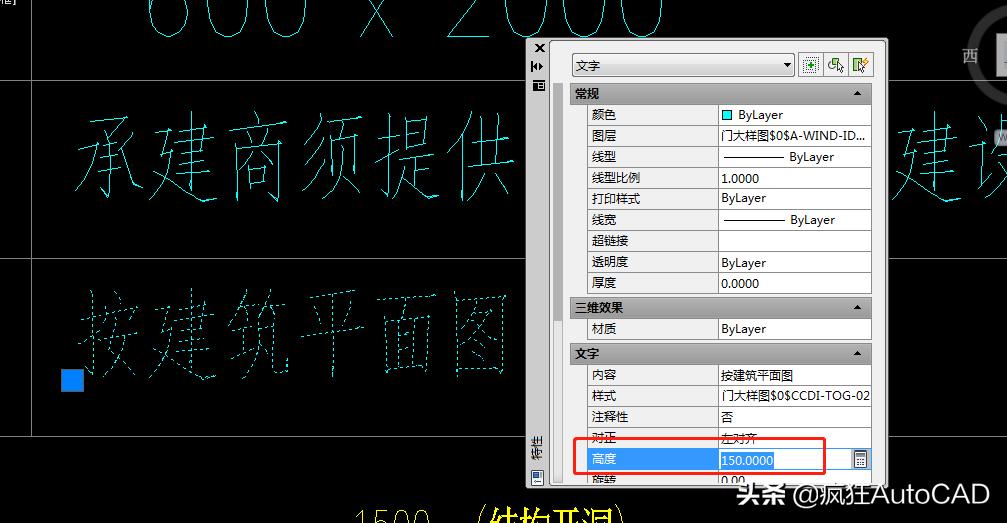
Task: Click the 内容 property label
Action: (604, 375)
